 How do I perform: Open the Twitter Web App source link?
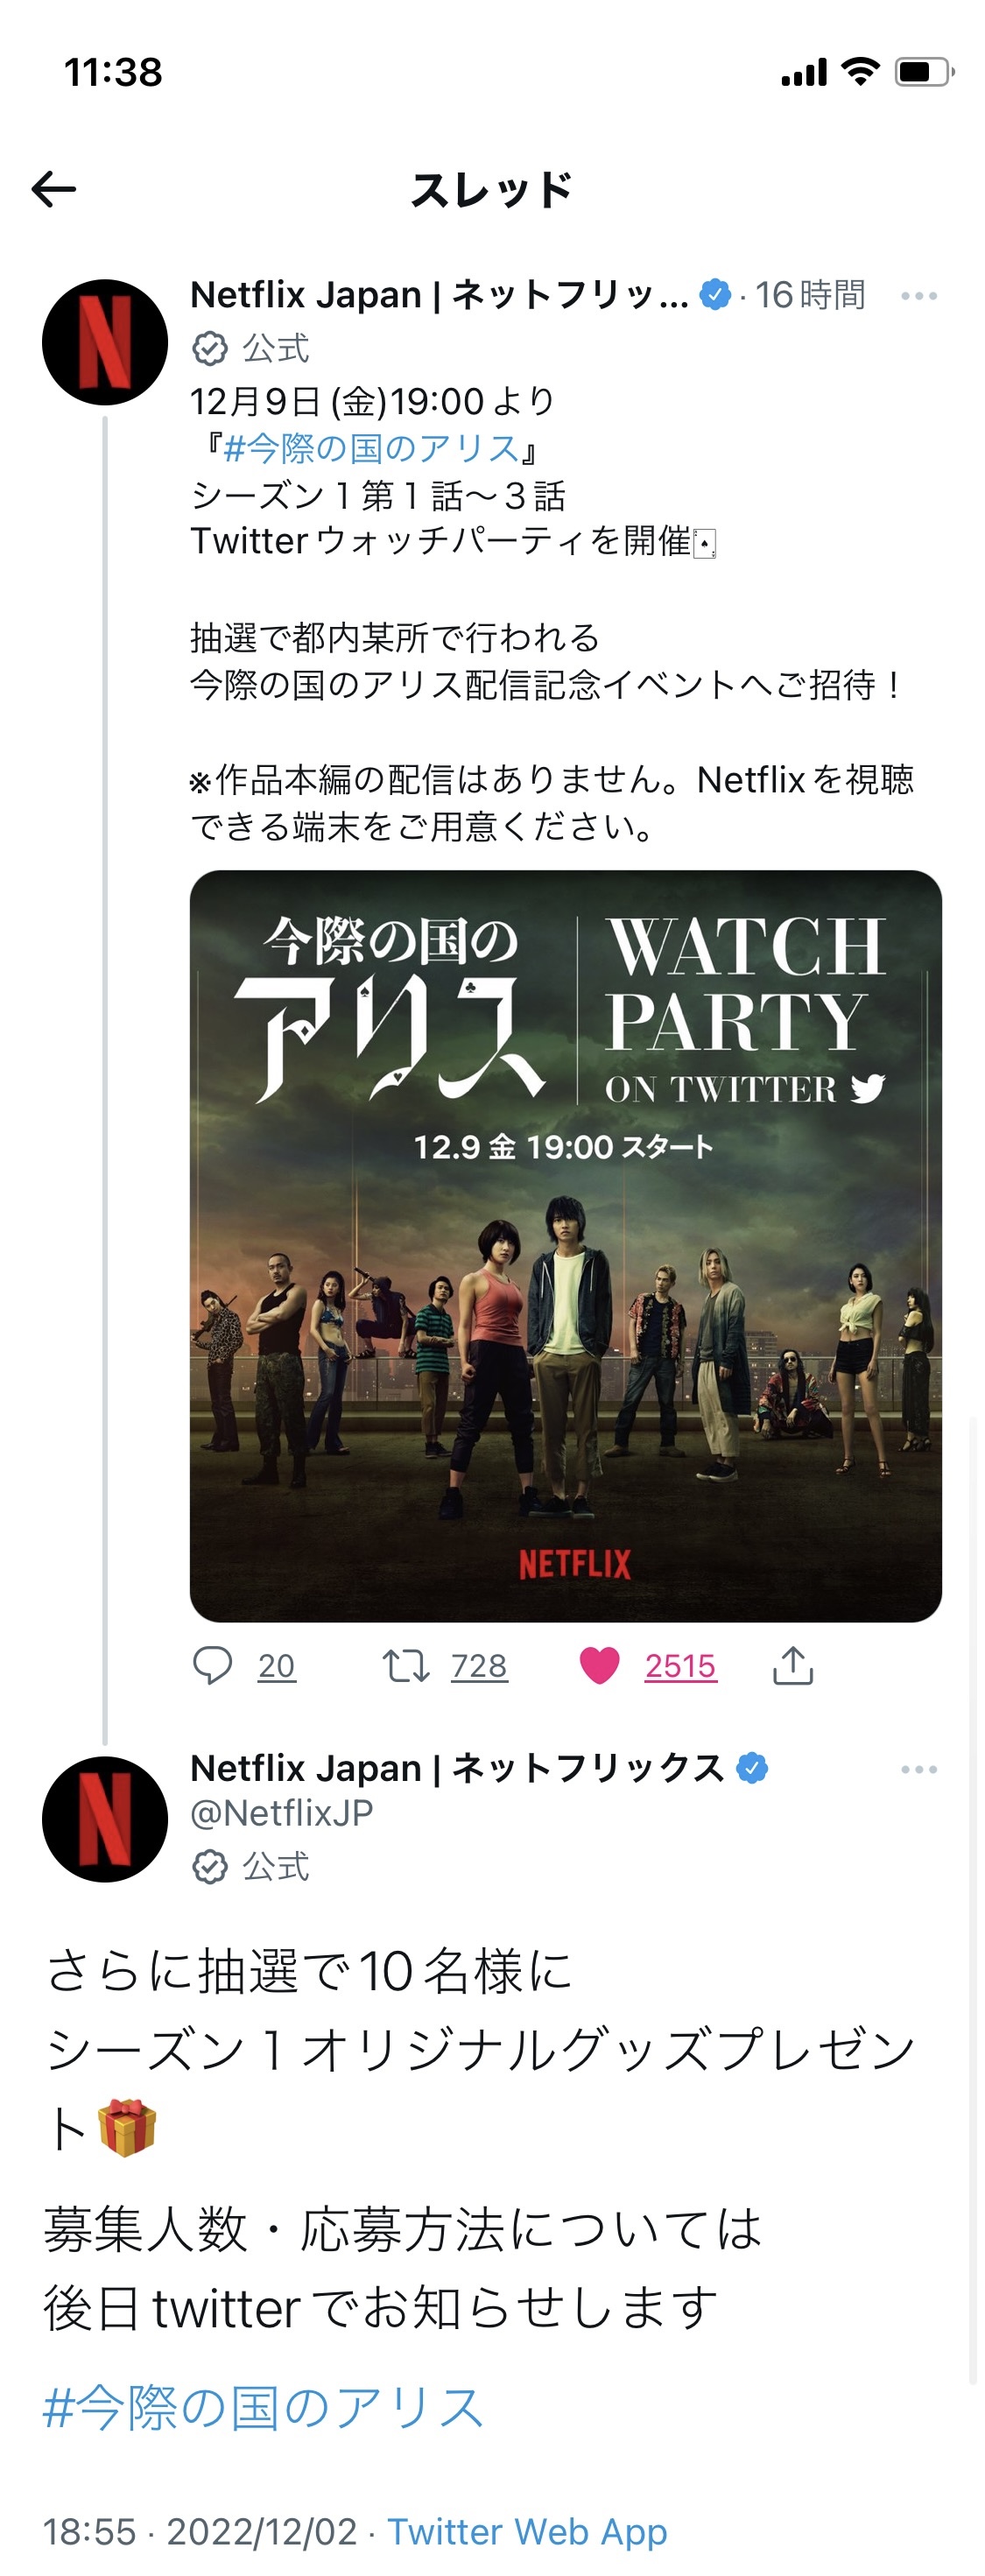point(527,2531)
